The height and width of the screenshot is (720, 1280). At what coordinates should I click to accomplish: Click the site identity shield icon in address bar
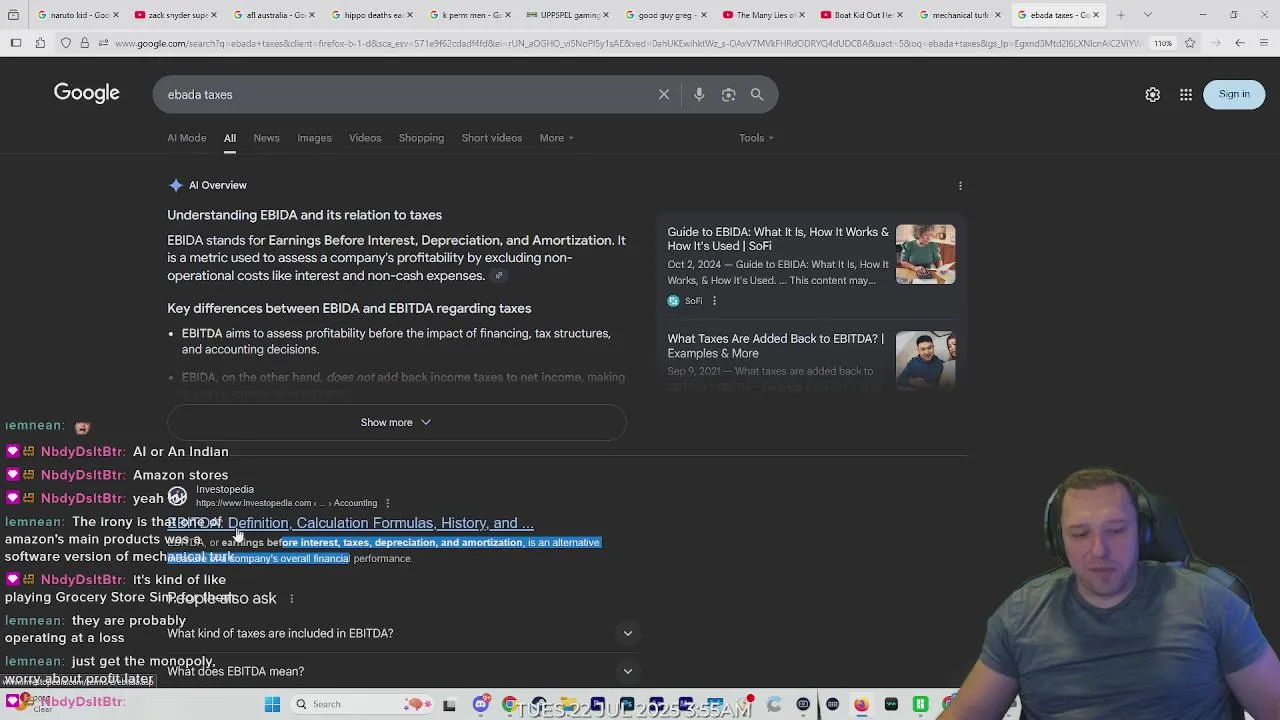tap(66, 43)
